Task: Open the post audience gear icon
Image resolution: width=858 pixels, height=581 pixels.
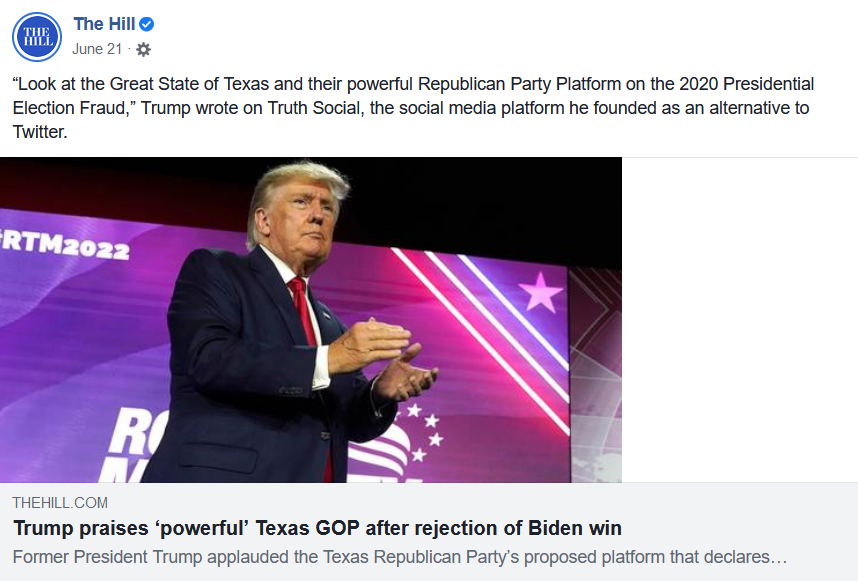Action: tap(143, 50)
